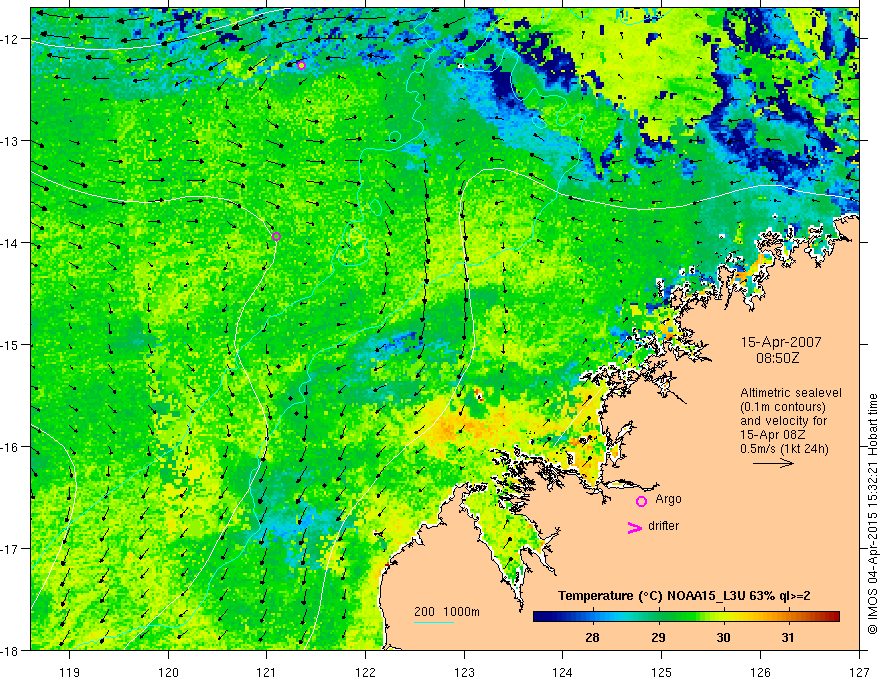Image resolution: width=880 pixels, height=680 pixels.
Task: Click the Argo float marker near 14S
Action: click(276, 237)
